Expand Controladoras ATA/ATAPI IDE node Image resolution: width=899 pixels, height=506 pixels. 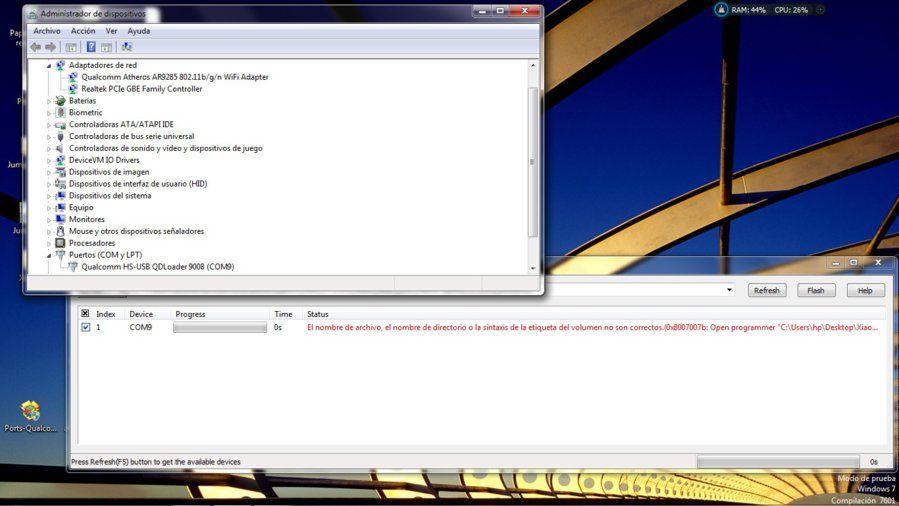(x=49, y=125)
